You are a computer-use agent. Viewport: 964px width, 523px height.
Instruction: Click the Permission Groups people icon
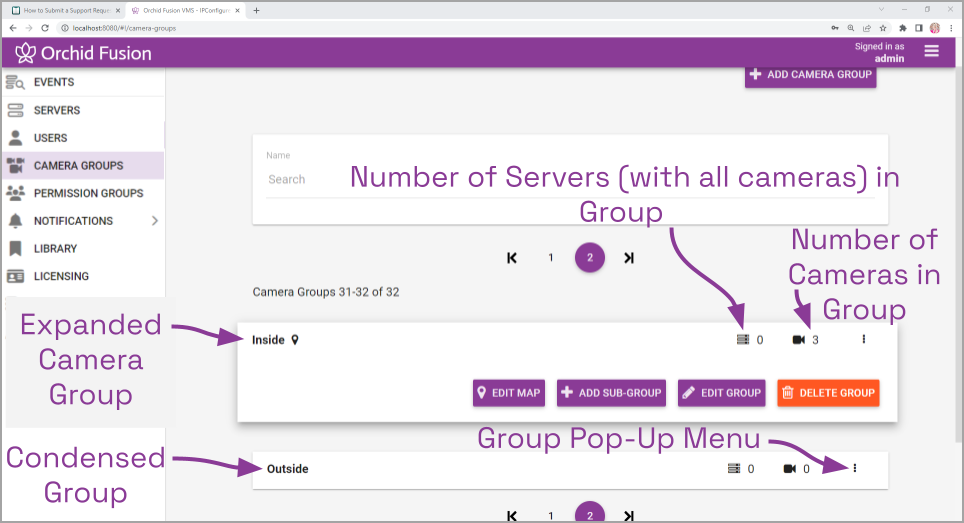click(15, 193)
